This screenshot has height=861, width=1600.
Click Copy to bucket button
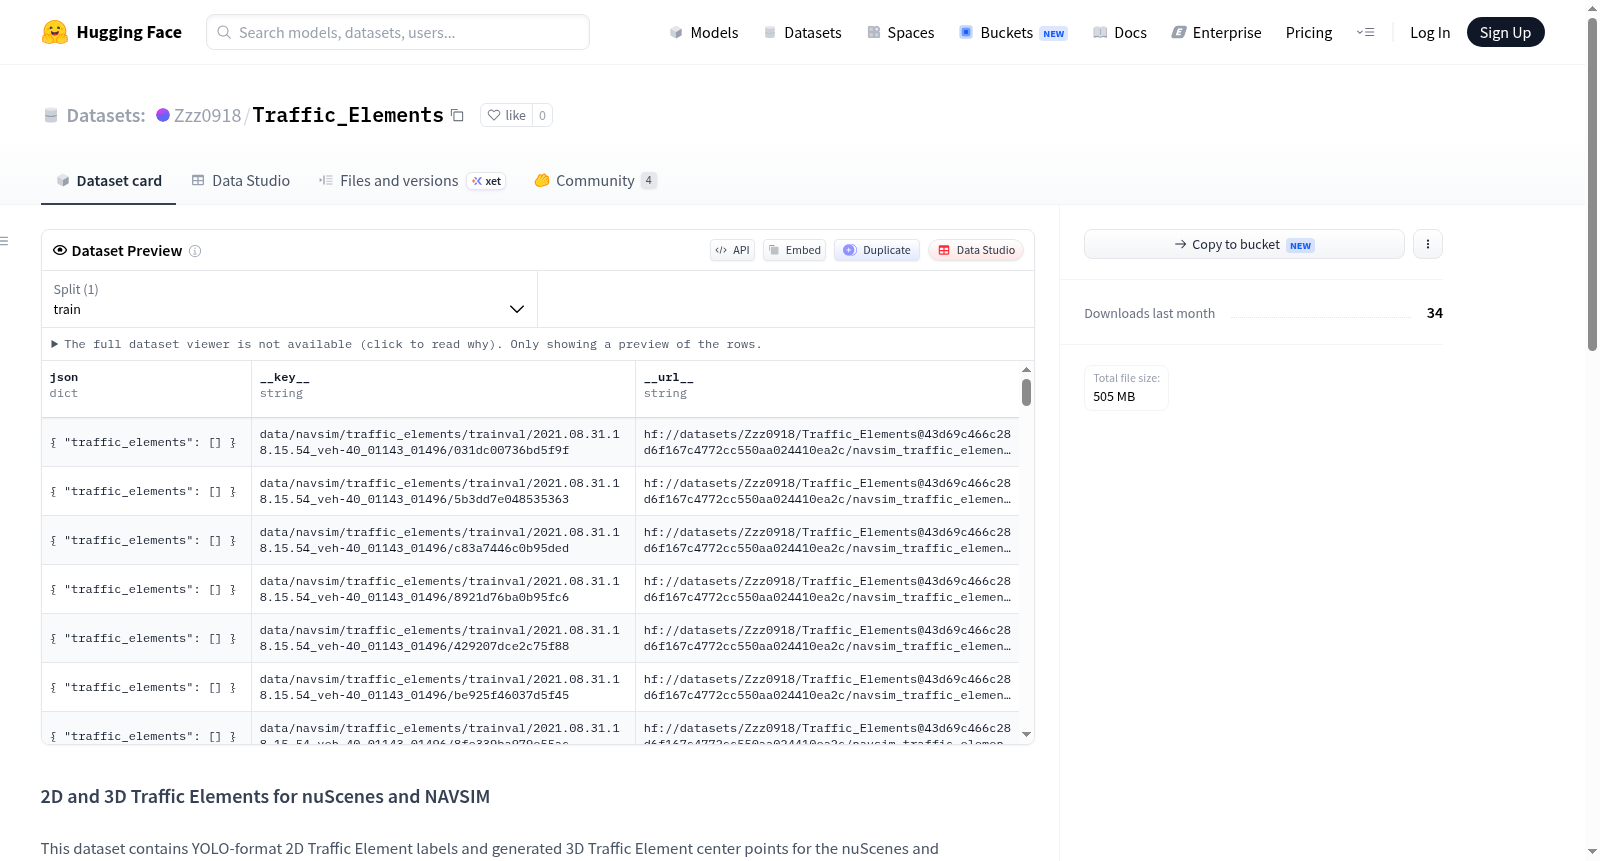point(1244,244)
